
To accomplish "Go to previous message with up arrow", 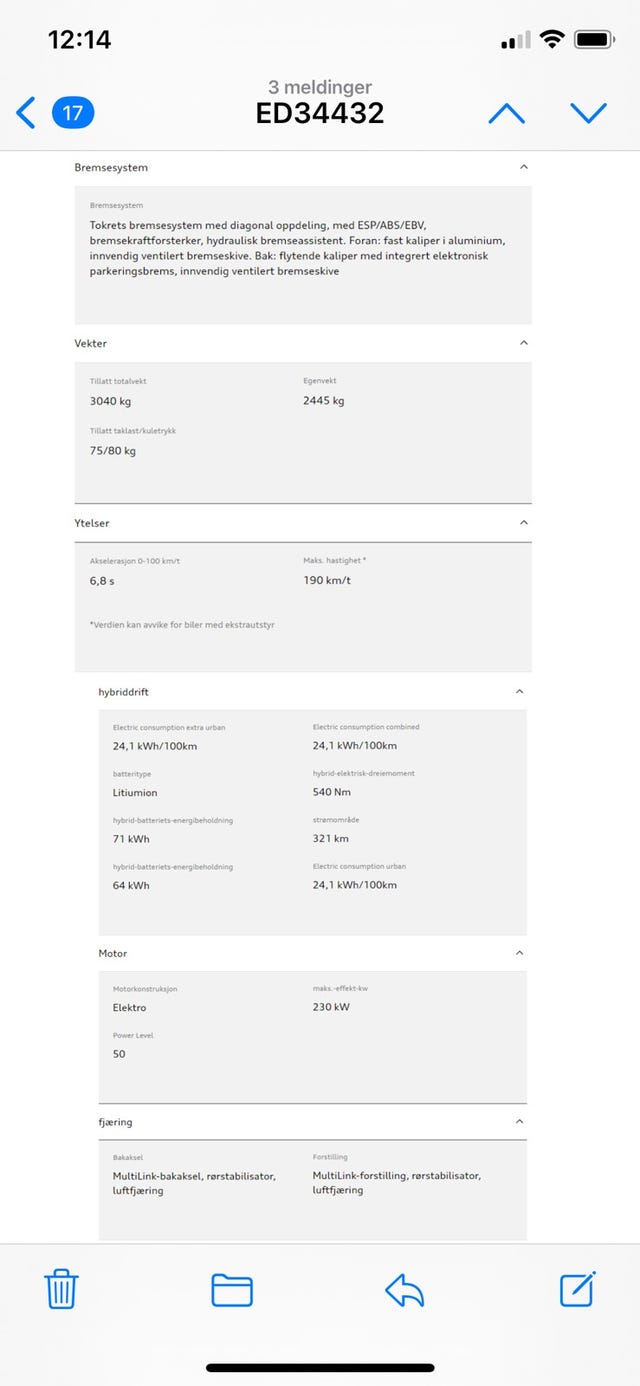I will [x=507, y=113].
